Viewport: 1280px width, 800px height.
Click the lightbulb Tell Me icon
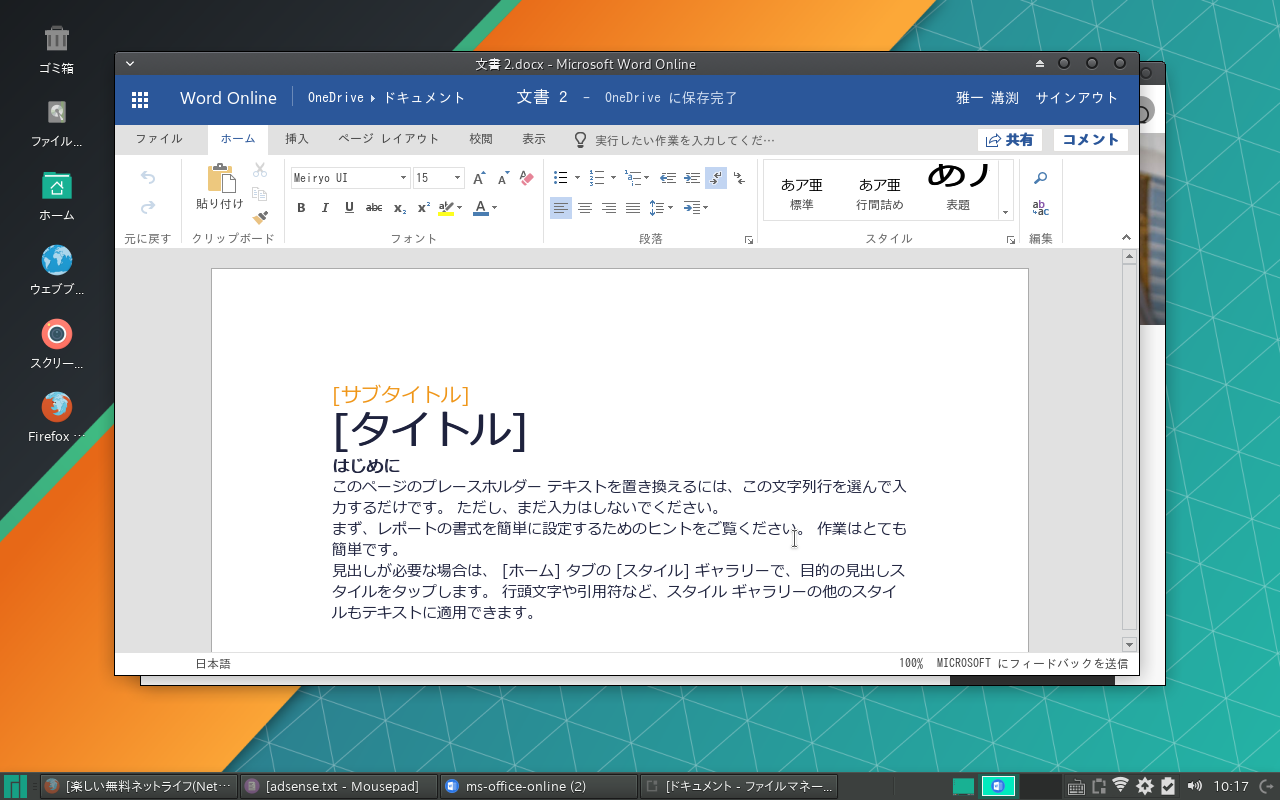click(x=579, y=140)
